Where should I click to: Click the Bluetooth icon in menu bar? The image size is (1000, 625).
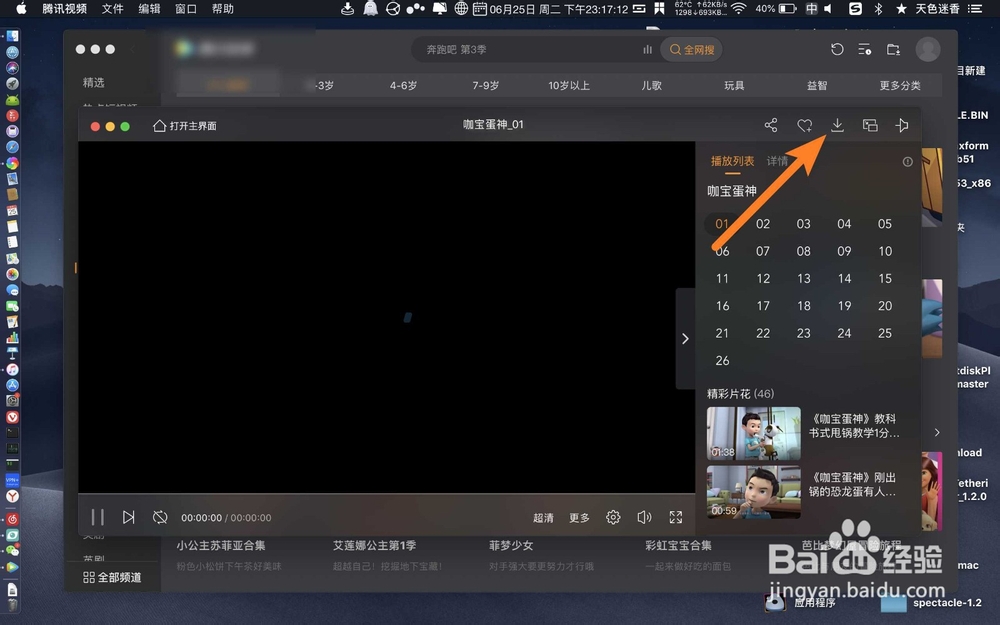click(878, 8)
